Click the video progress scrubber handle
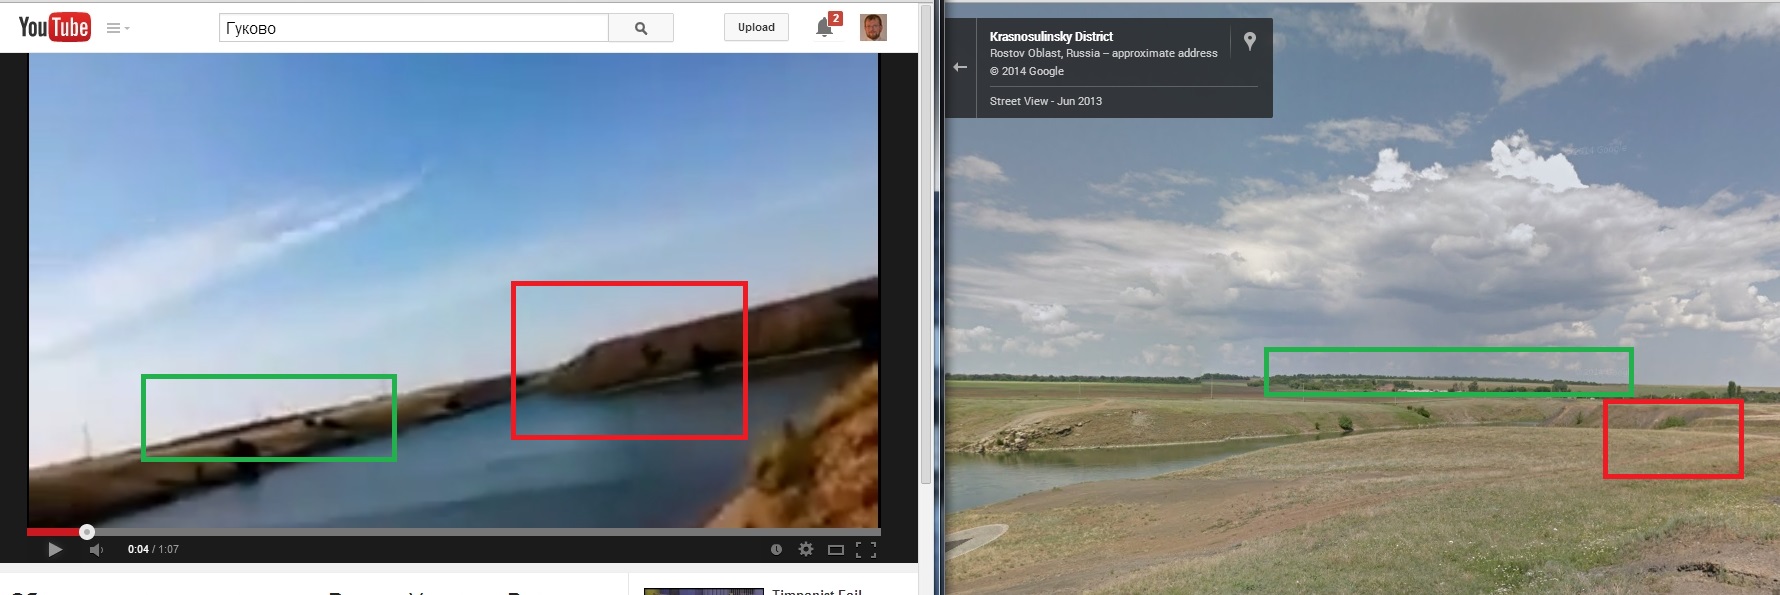This screenshot has height=595, width=1780. [x=87, y=532]
